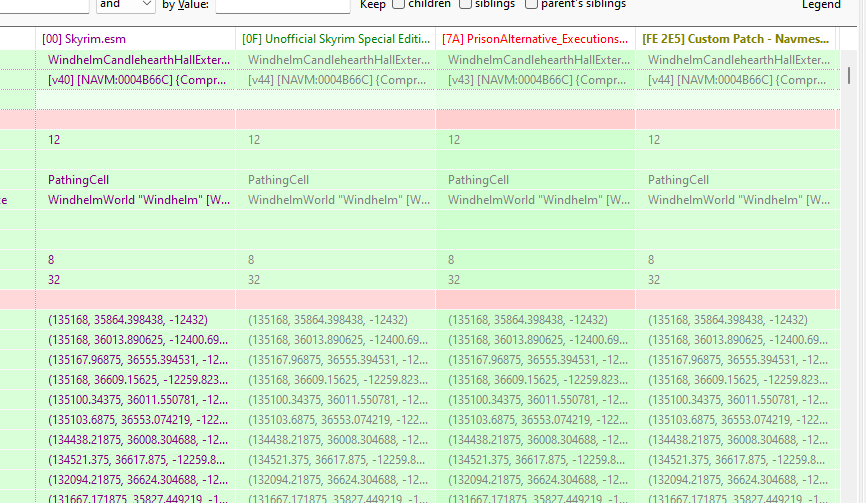Image resolution: width=866 pixels, height=503 pixels.
Task: Select (132094.21875, 36624.304688 vertex in PrisonAlternative
Action: pyautogui.click(x=536, y=480)
